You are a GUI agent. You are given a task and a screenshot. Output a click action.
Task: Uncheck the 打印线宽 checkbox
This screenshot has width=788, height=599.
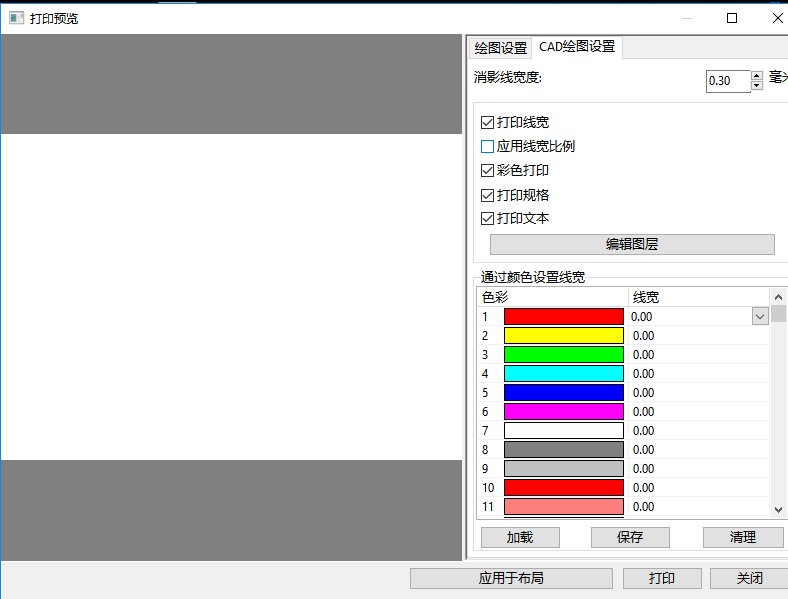pyautogui.click(x=487, y=122)
